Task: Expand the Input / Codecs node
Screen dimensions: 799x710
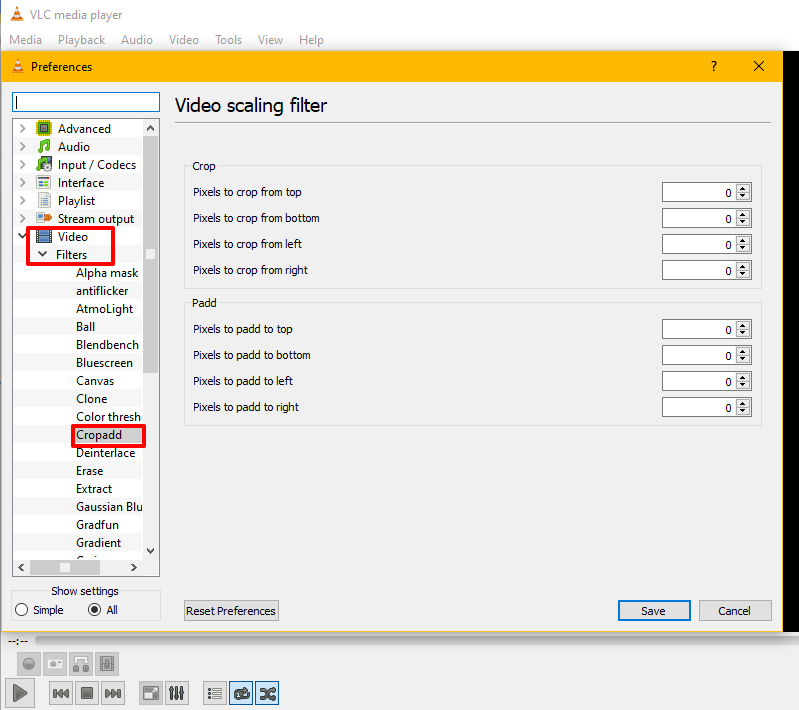Action: click(22, 165)
